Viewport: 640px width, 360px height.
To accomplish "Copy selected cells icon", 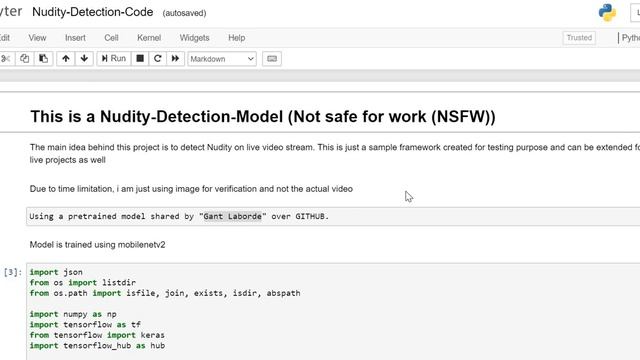I will 24,59.
